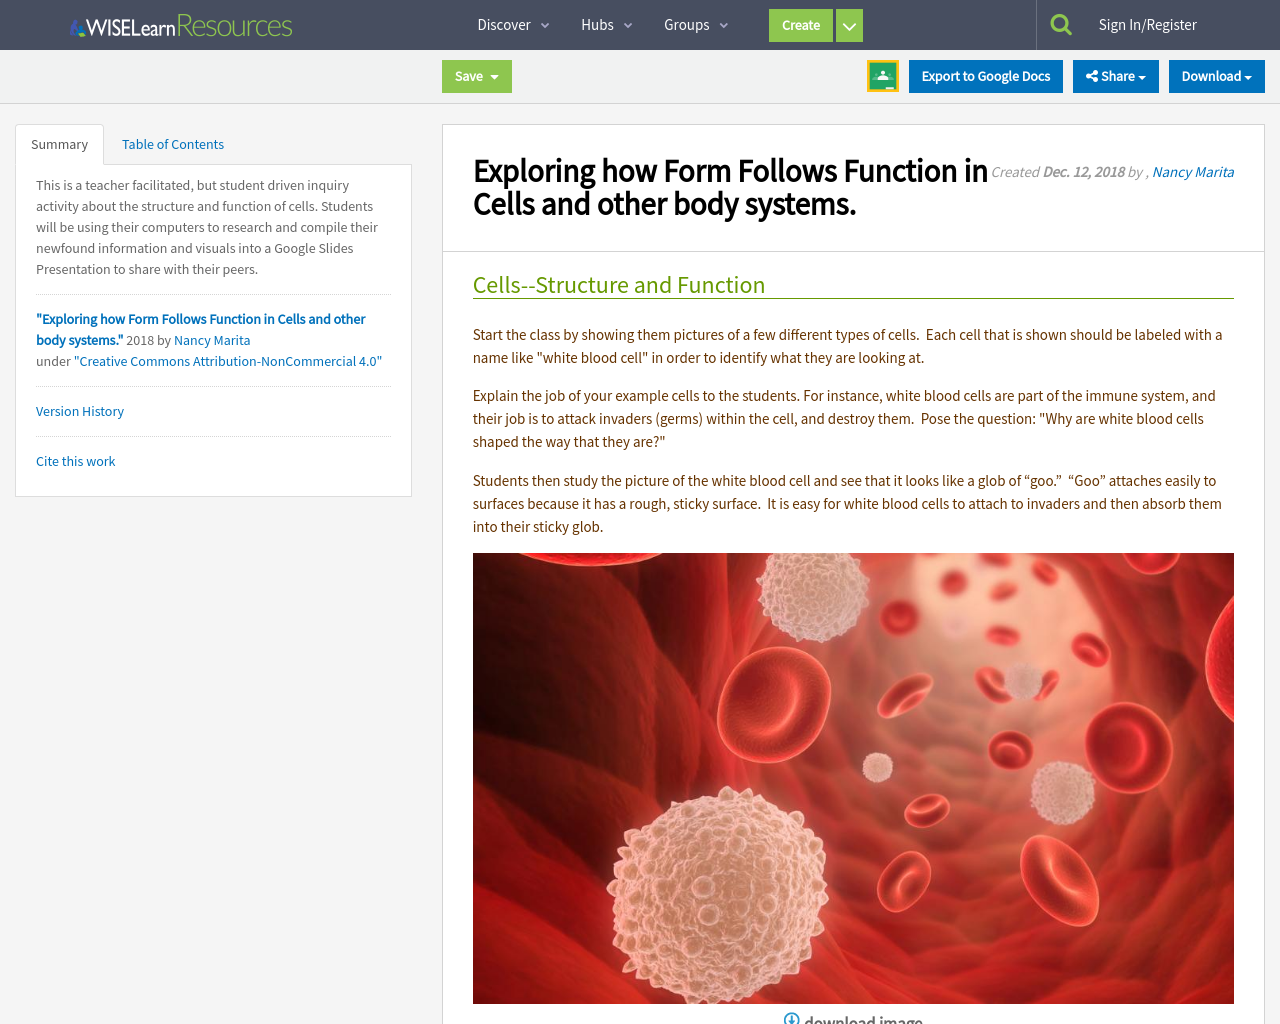This screenshot has height=1024, width=1280.
Task: Expand the Groups menu
Action: [x=696, y=25]
